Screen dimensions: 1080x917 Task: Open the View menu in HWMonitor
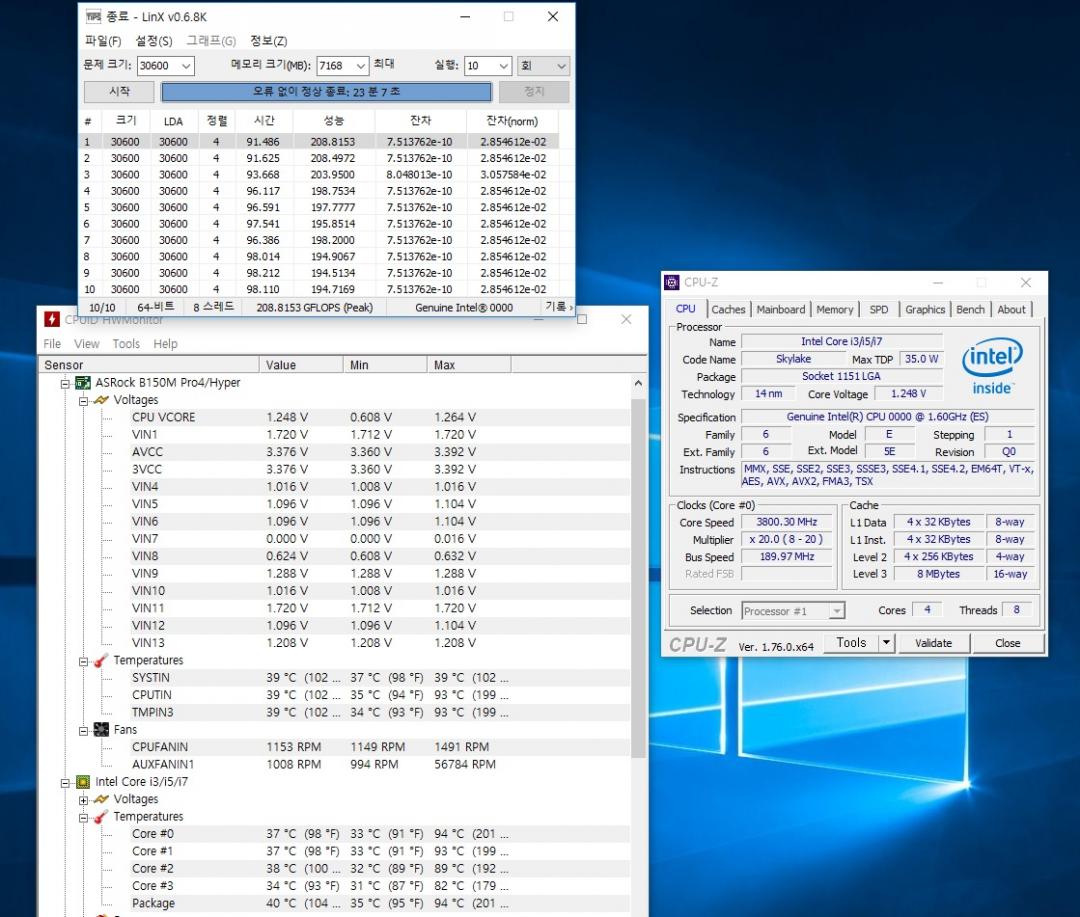87,344
